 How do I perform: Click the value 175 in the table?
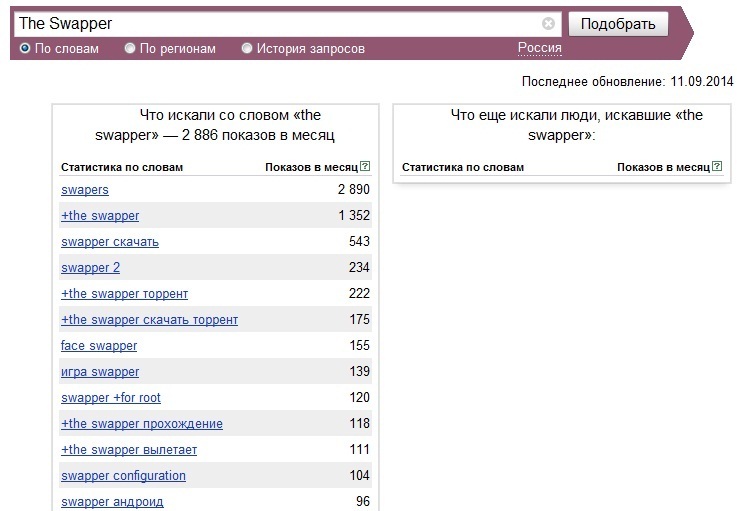pos(360,319)
